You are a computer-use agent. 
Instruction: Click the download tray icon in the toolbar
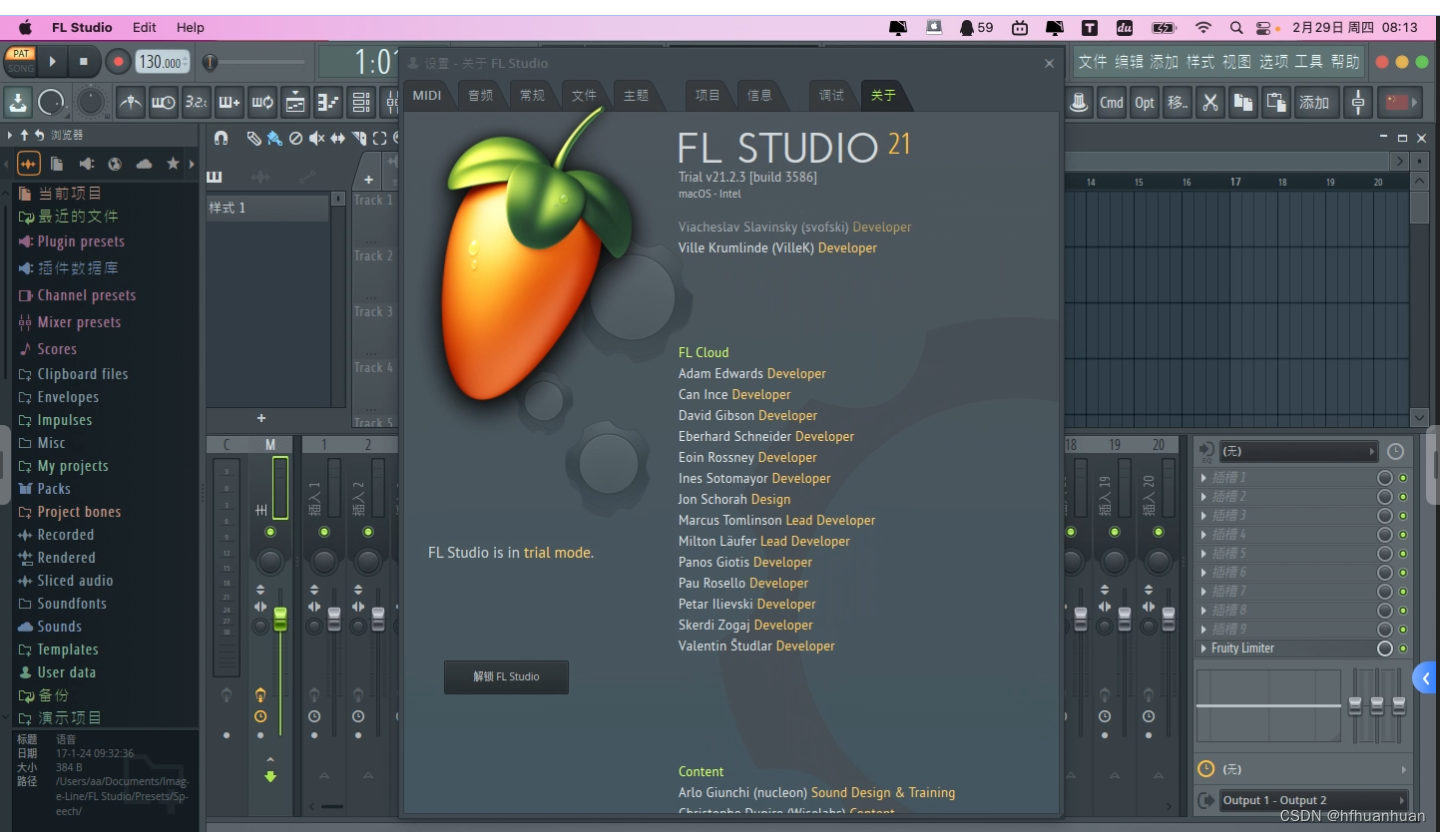click(18, 102)
